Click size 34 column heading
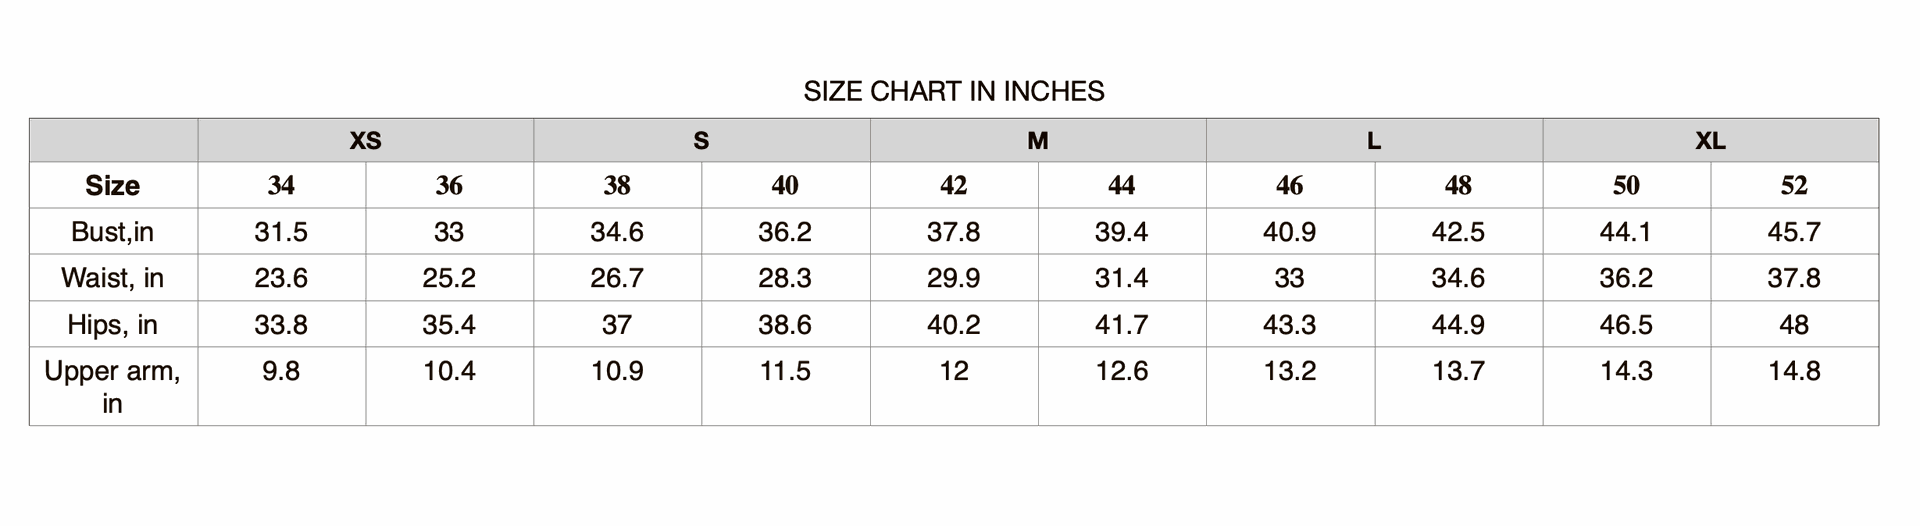Image resolution: width=1920 pixels, height=526 pixels. coord(281,185)
